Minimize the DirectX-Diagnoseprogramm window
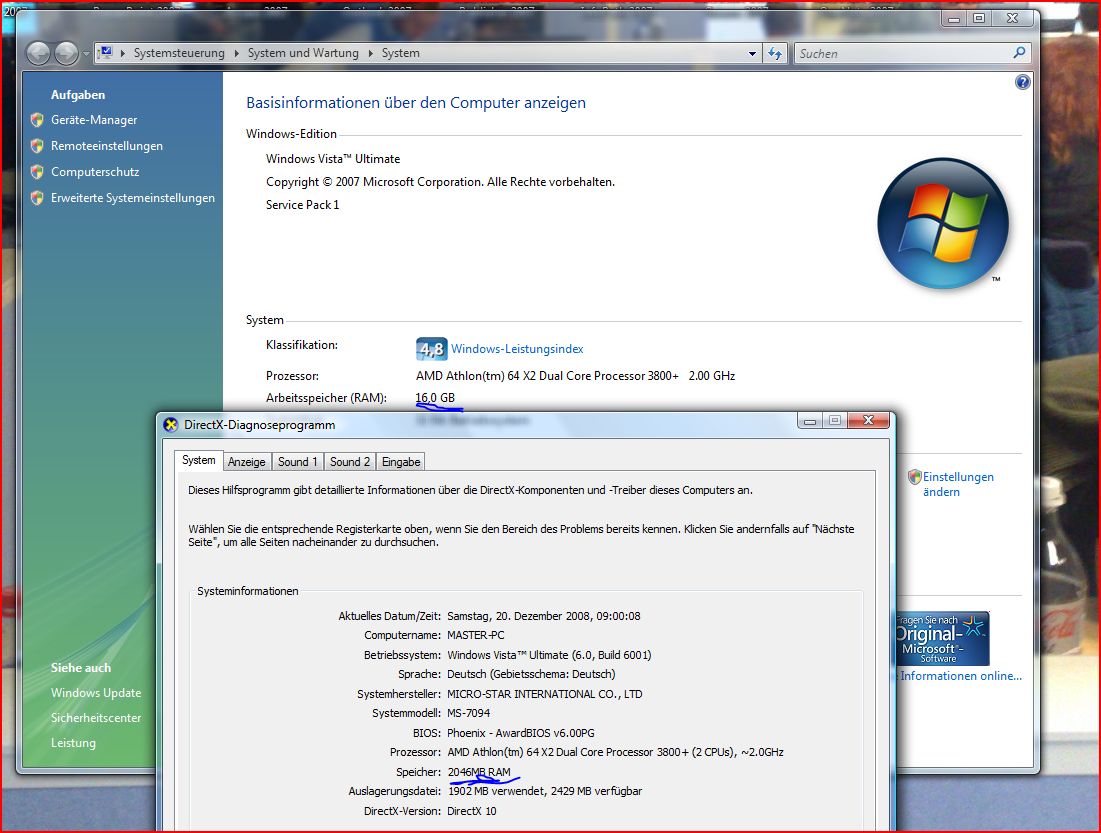Screen dimensions: 1101x833 point(810,421)
